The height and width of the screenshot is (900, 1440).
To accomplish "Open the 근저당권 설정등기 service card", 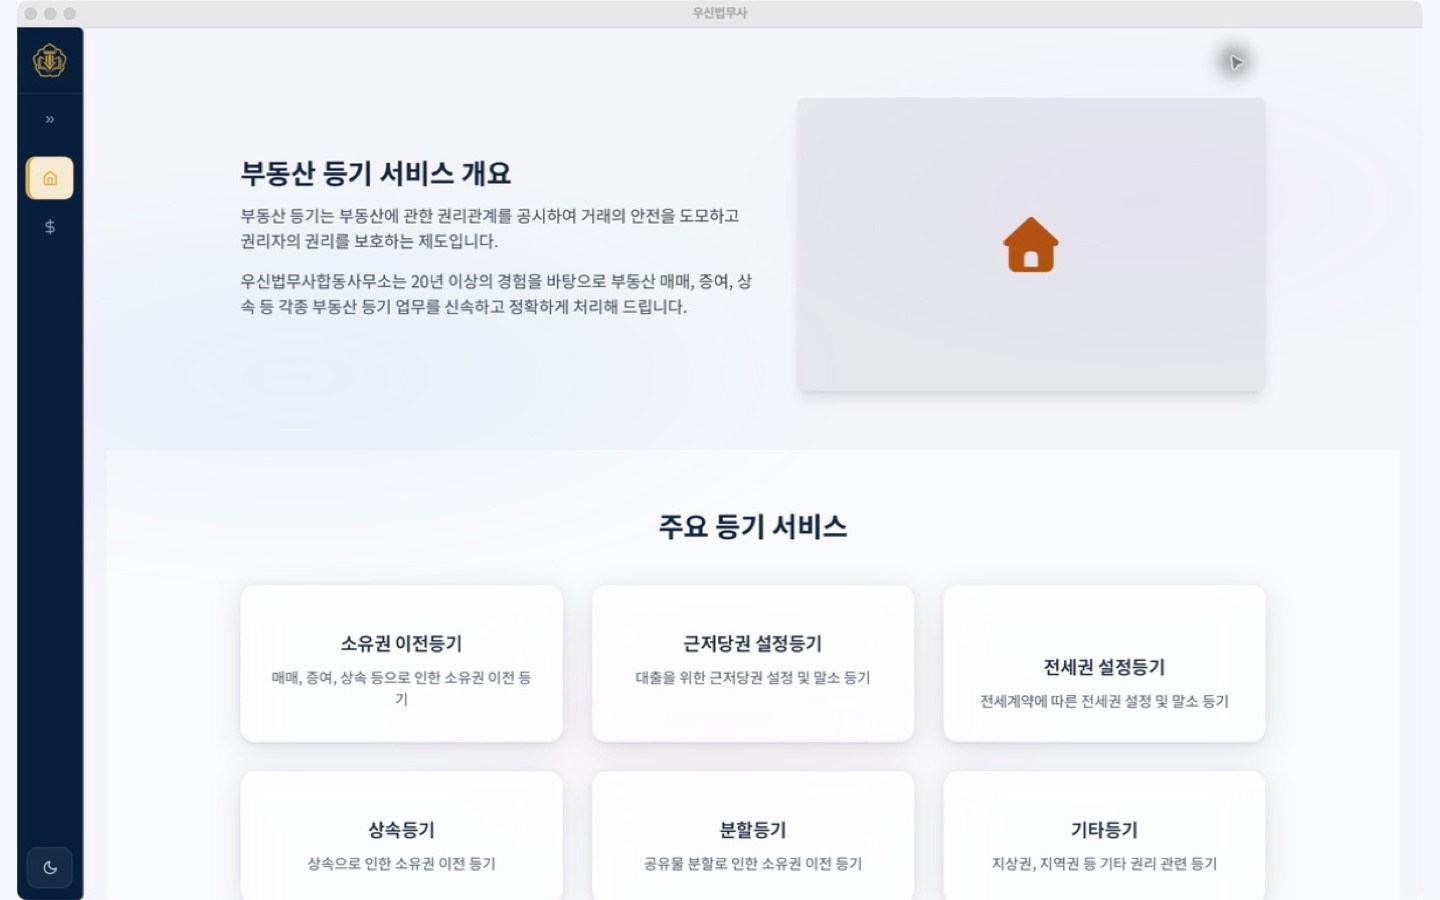I will point(753,663).
